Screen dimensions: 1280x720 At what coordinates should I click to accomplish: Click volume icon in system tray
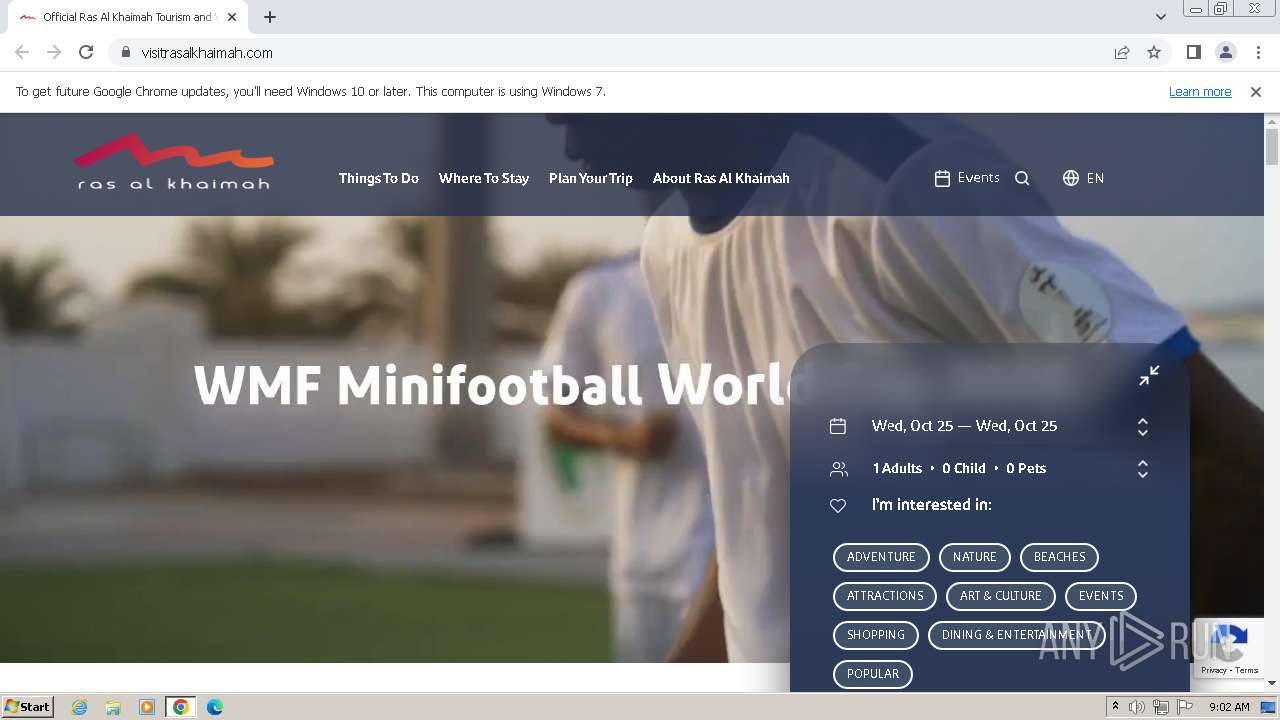click(1137, 707)
